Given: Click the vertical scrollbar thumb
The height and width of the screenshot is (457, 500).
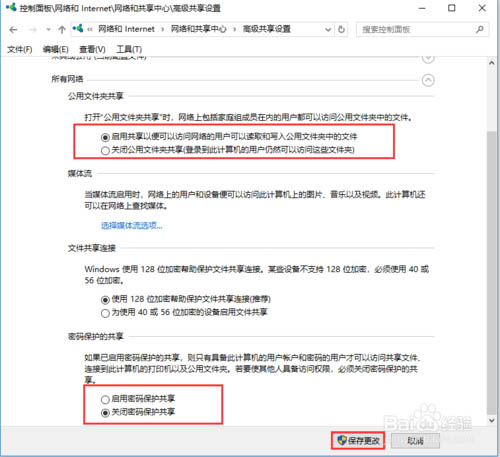Looking at the screenshot, I should coord(491,272).
